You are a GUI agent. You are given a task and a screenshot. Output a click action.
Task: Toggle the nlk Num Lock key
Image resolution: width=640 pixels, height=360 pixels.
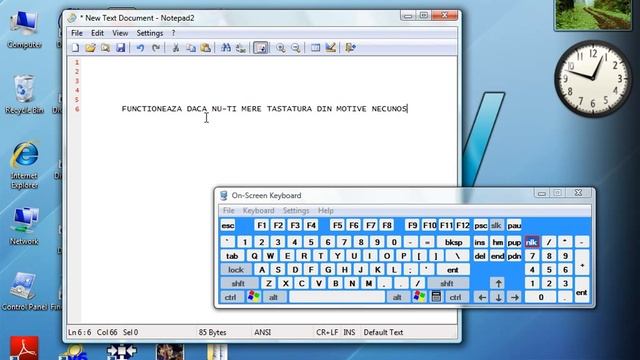(532, 242)
